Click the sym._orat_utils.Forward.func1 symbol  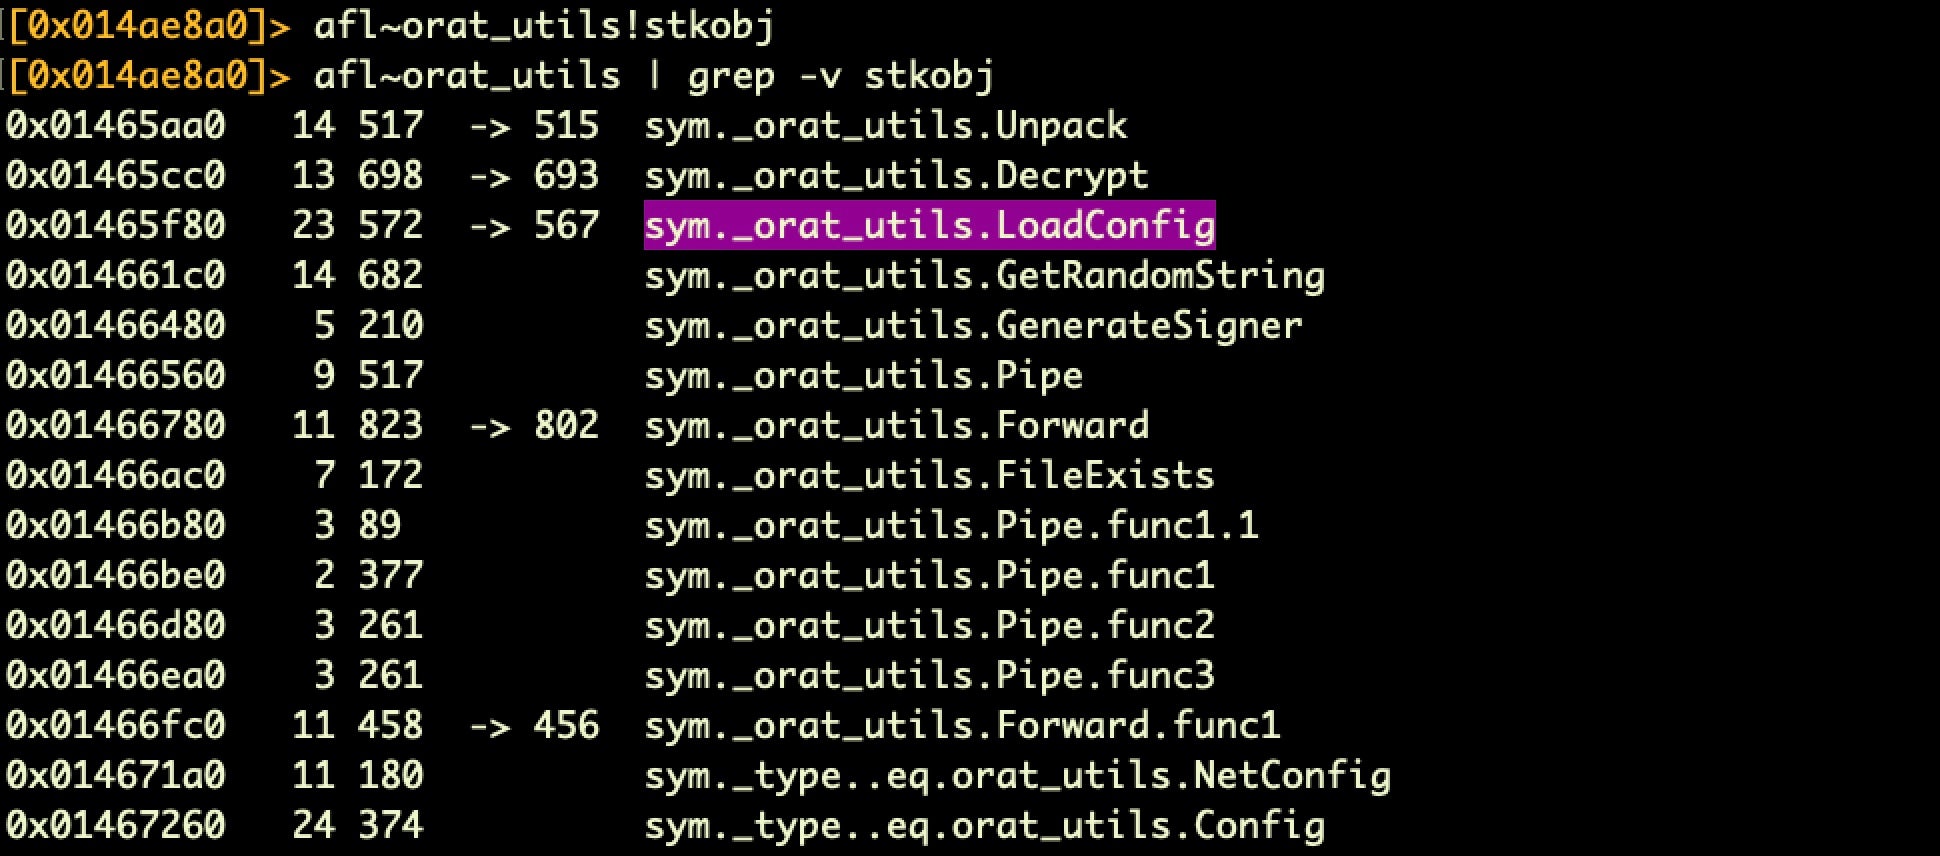point(962,725)
